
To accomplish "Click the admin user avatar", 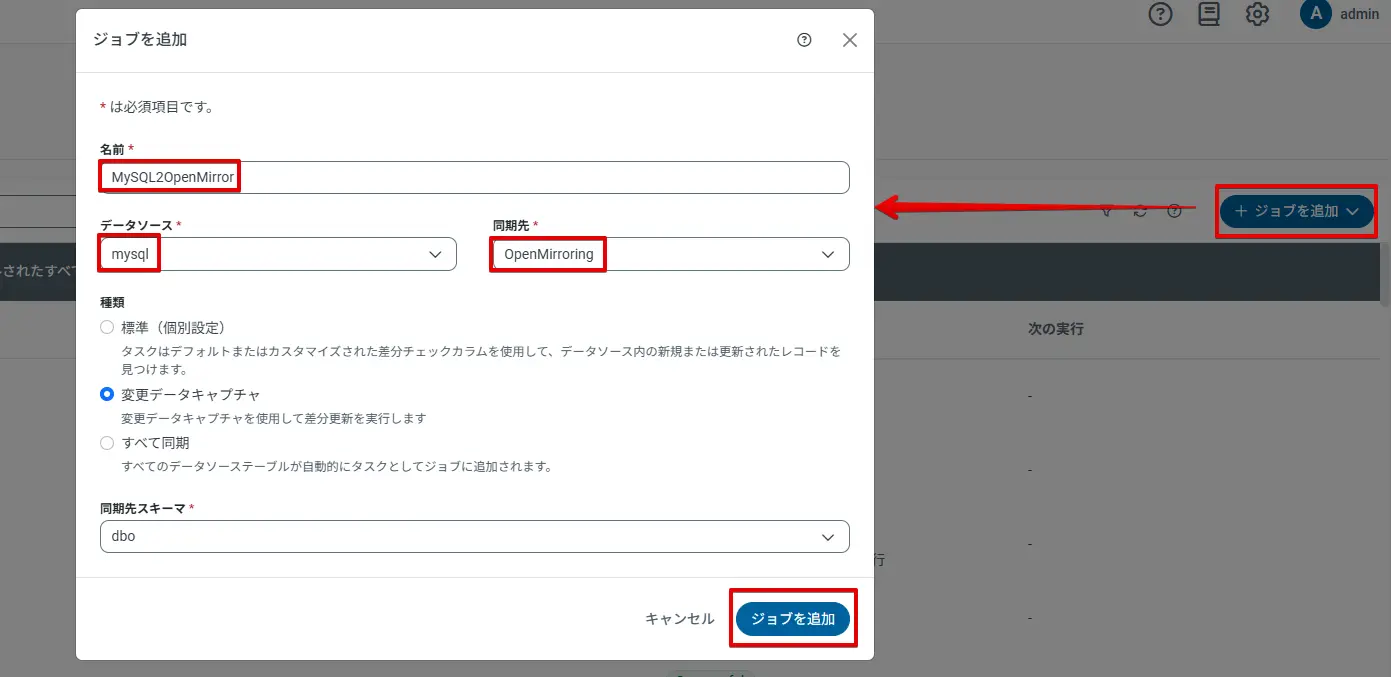I will 1315,14.
